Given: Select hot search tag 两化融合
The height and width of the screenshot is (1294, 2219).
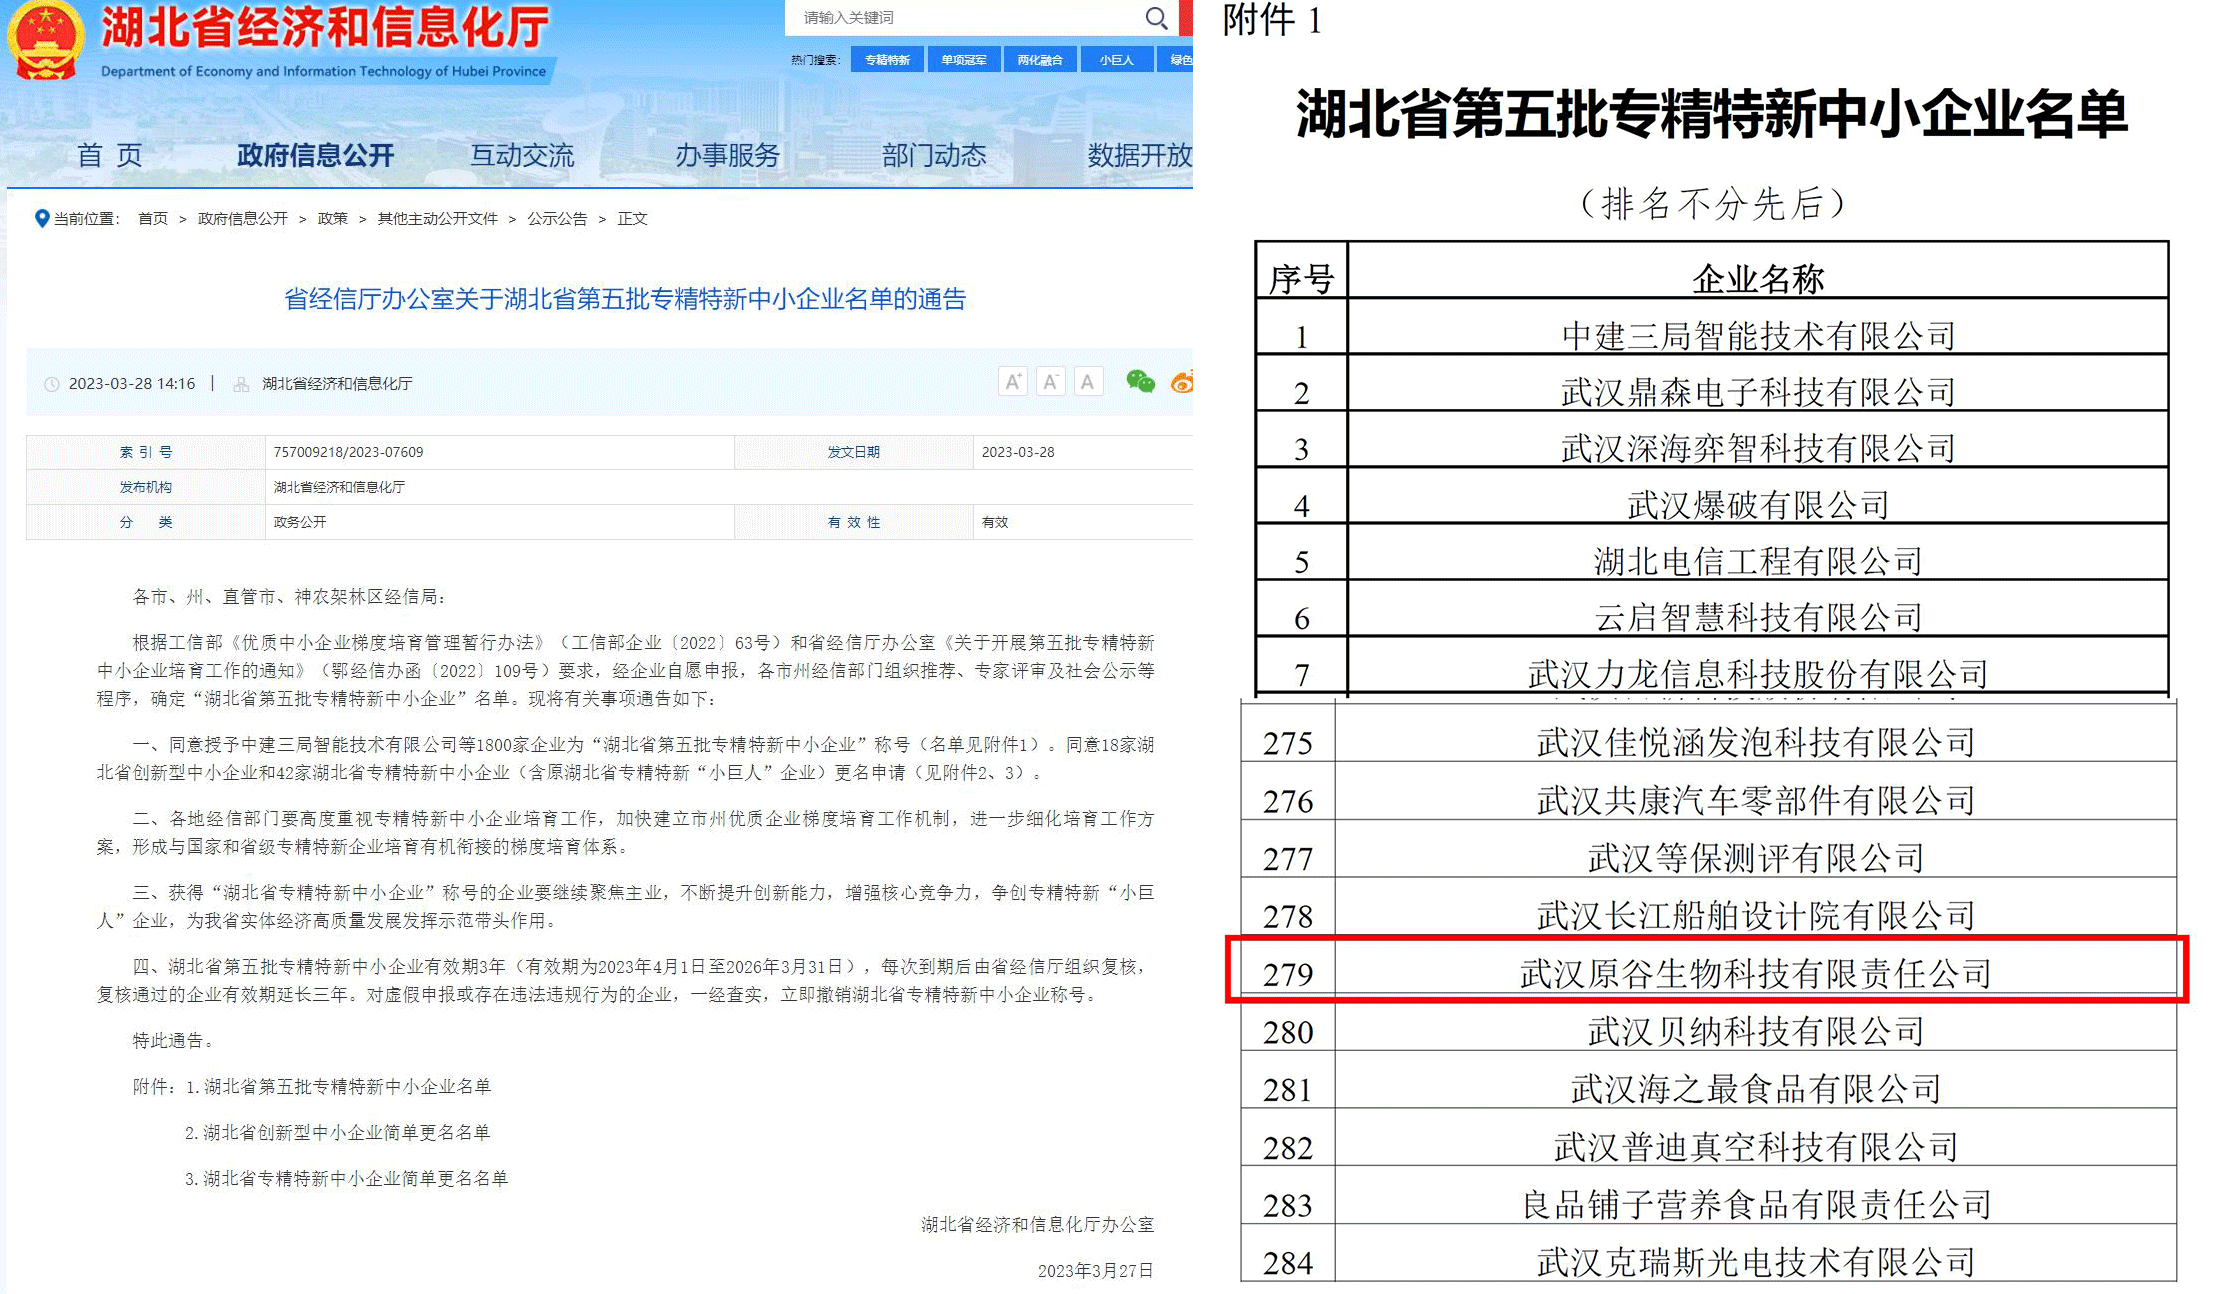Looking at the screenshot, I should tap(1040, 60).
